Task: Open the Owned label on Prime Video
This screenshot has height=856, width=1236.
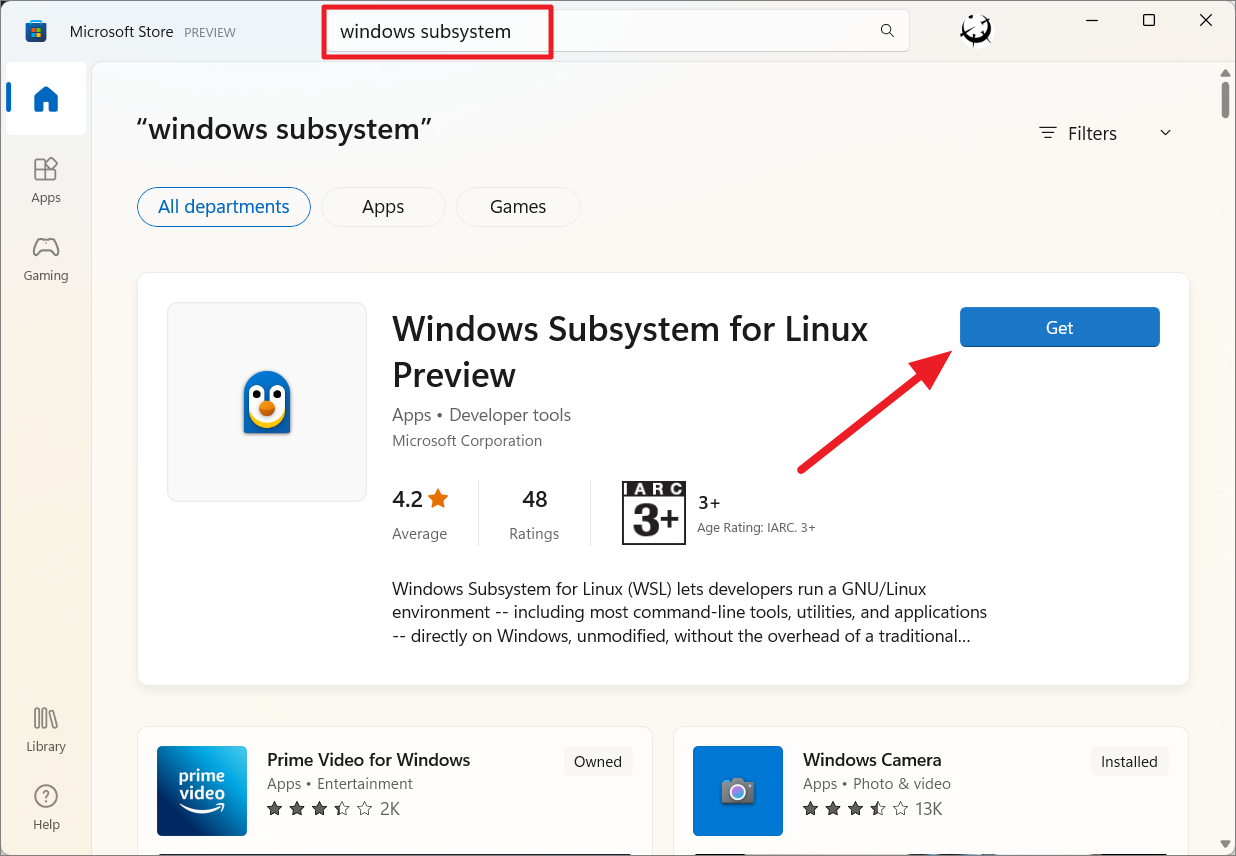Action: coord(598,761)
